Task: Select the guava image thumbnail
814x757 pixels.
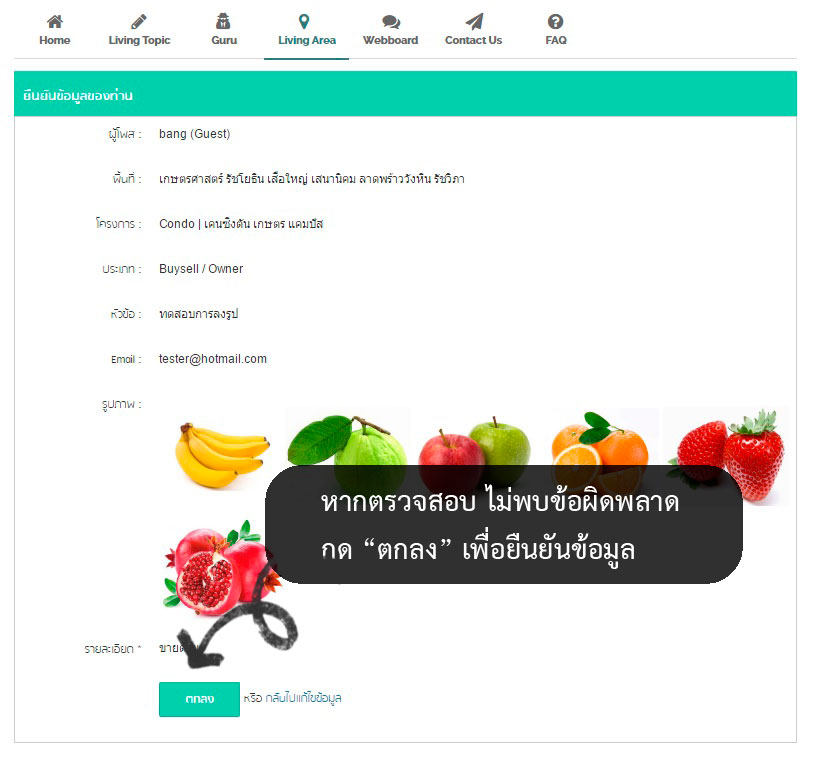Action: (347, 449)
